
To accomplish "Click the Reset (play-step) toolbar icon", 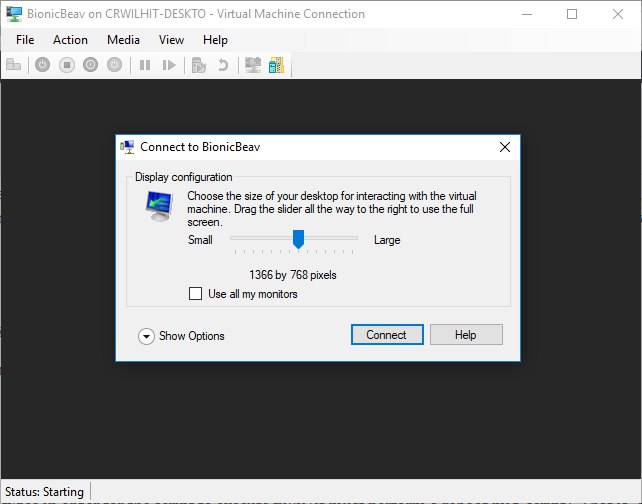I will (x=169, y=65).
